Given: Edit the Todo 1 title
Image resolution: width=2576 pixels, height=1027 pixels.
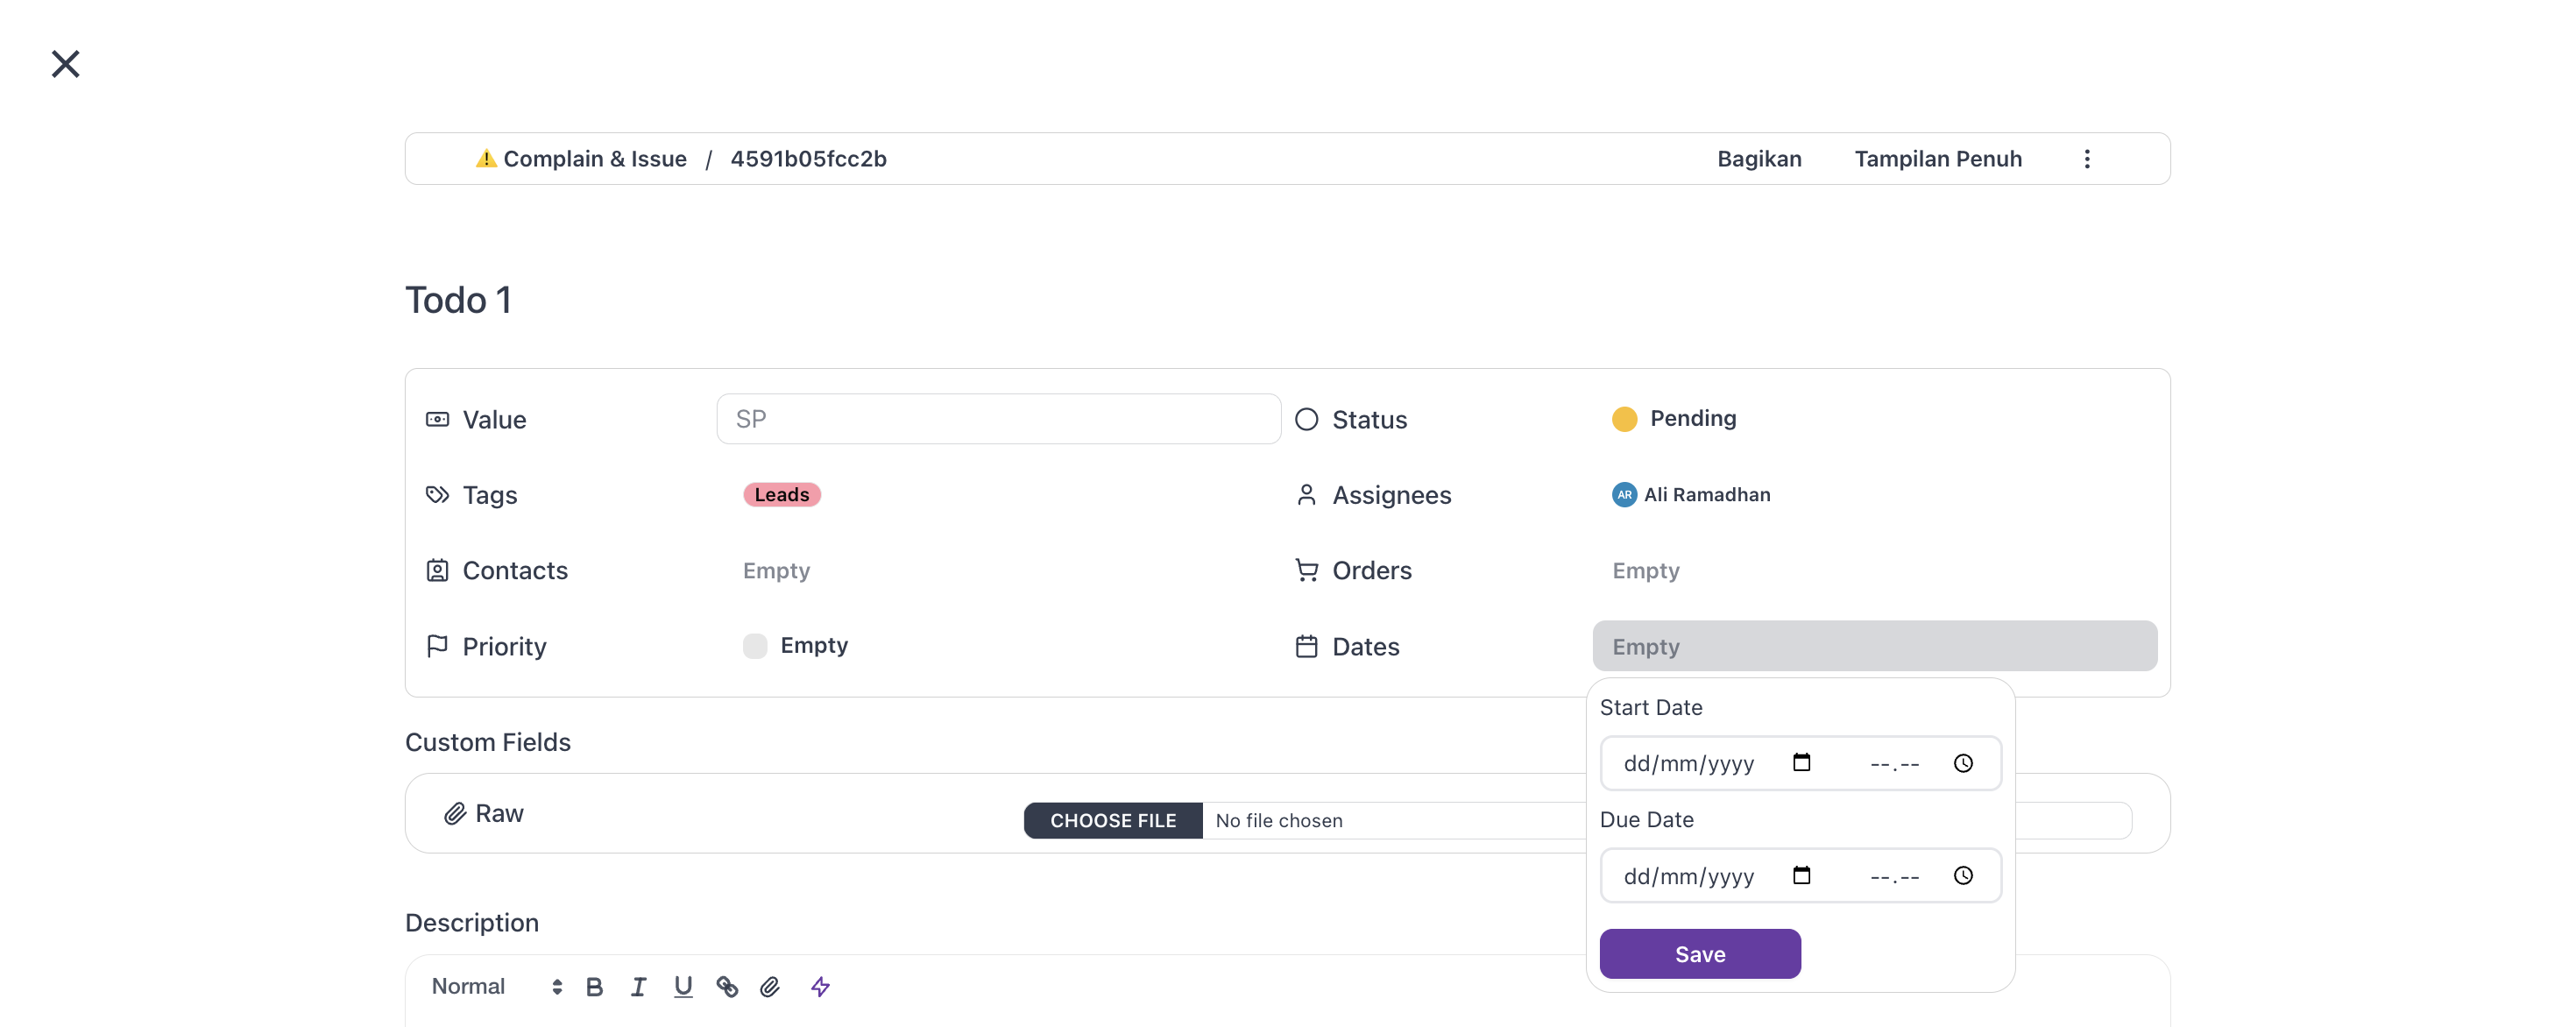Looking at the screenshot, I should [458, 300].
